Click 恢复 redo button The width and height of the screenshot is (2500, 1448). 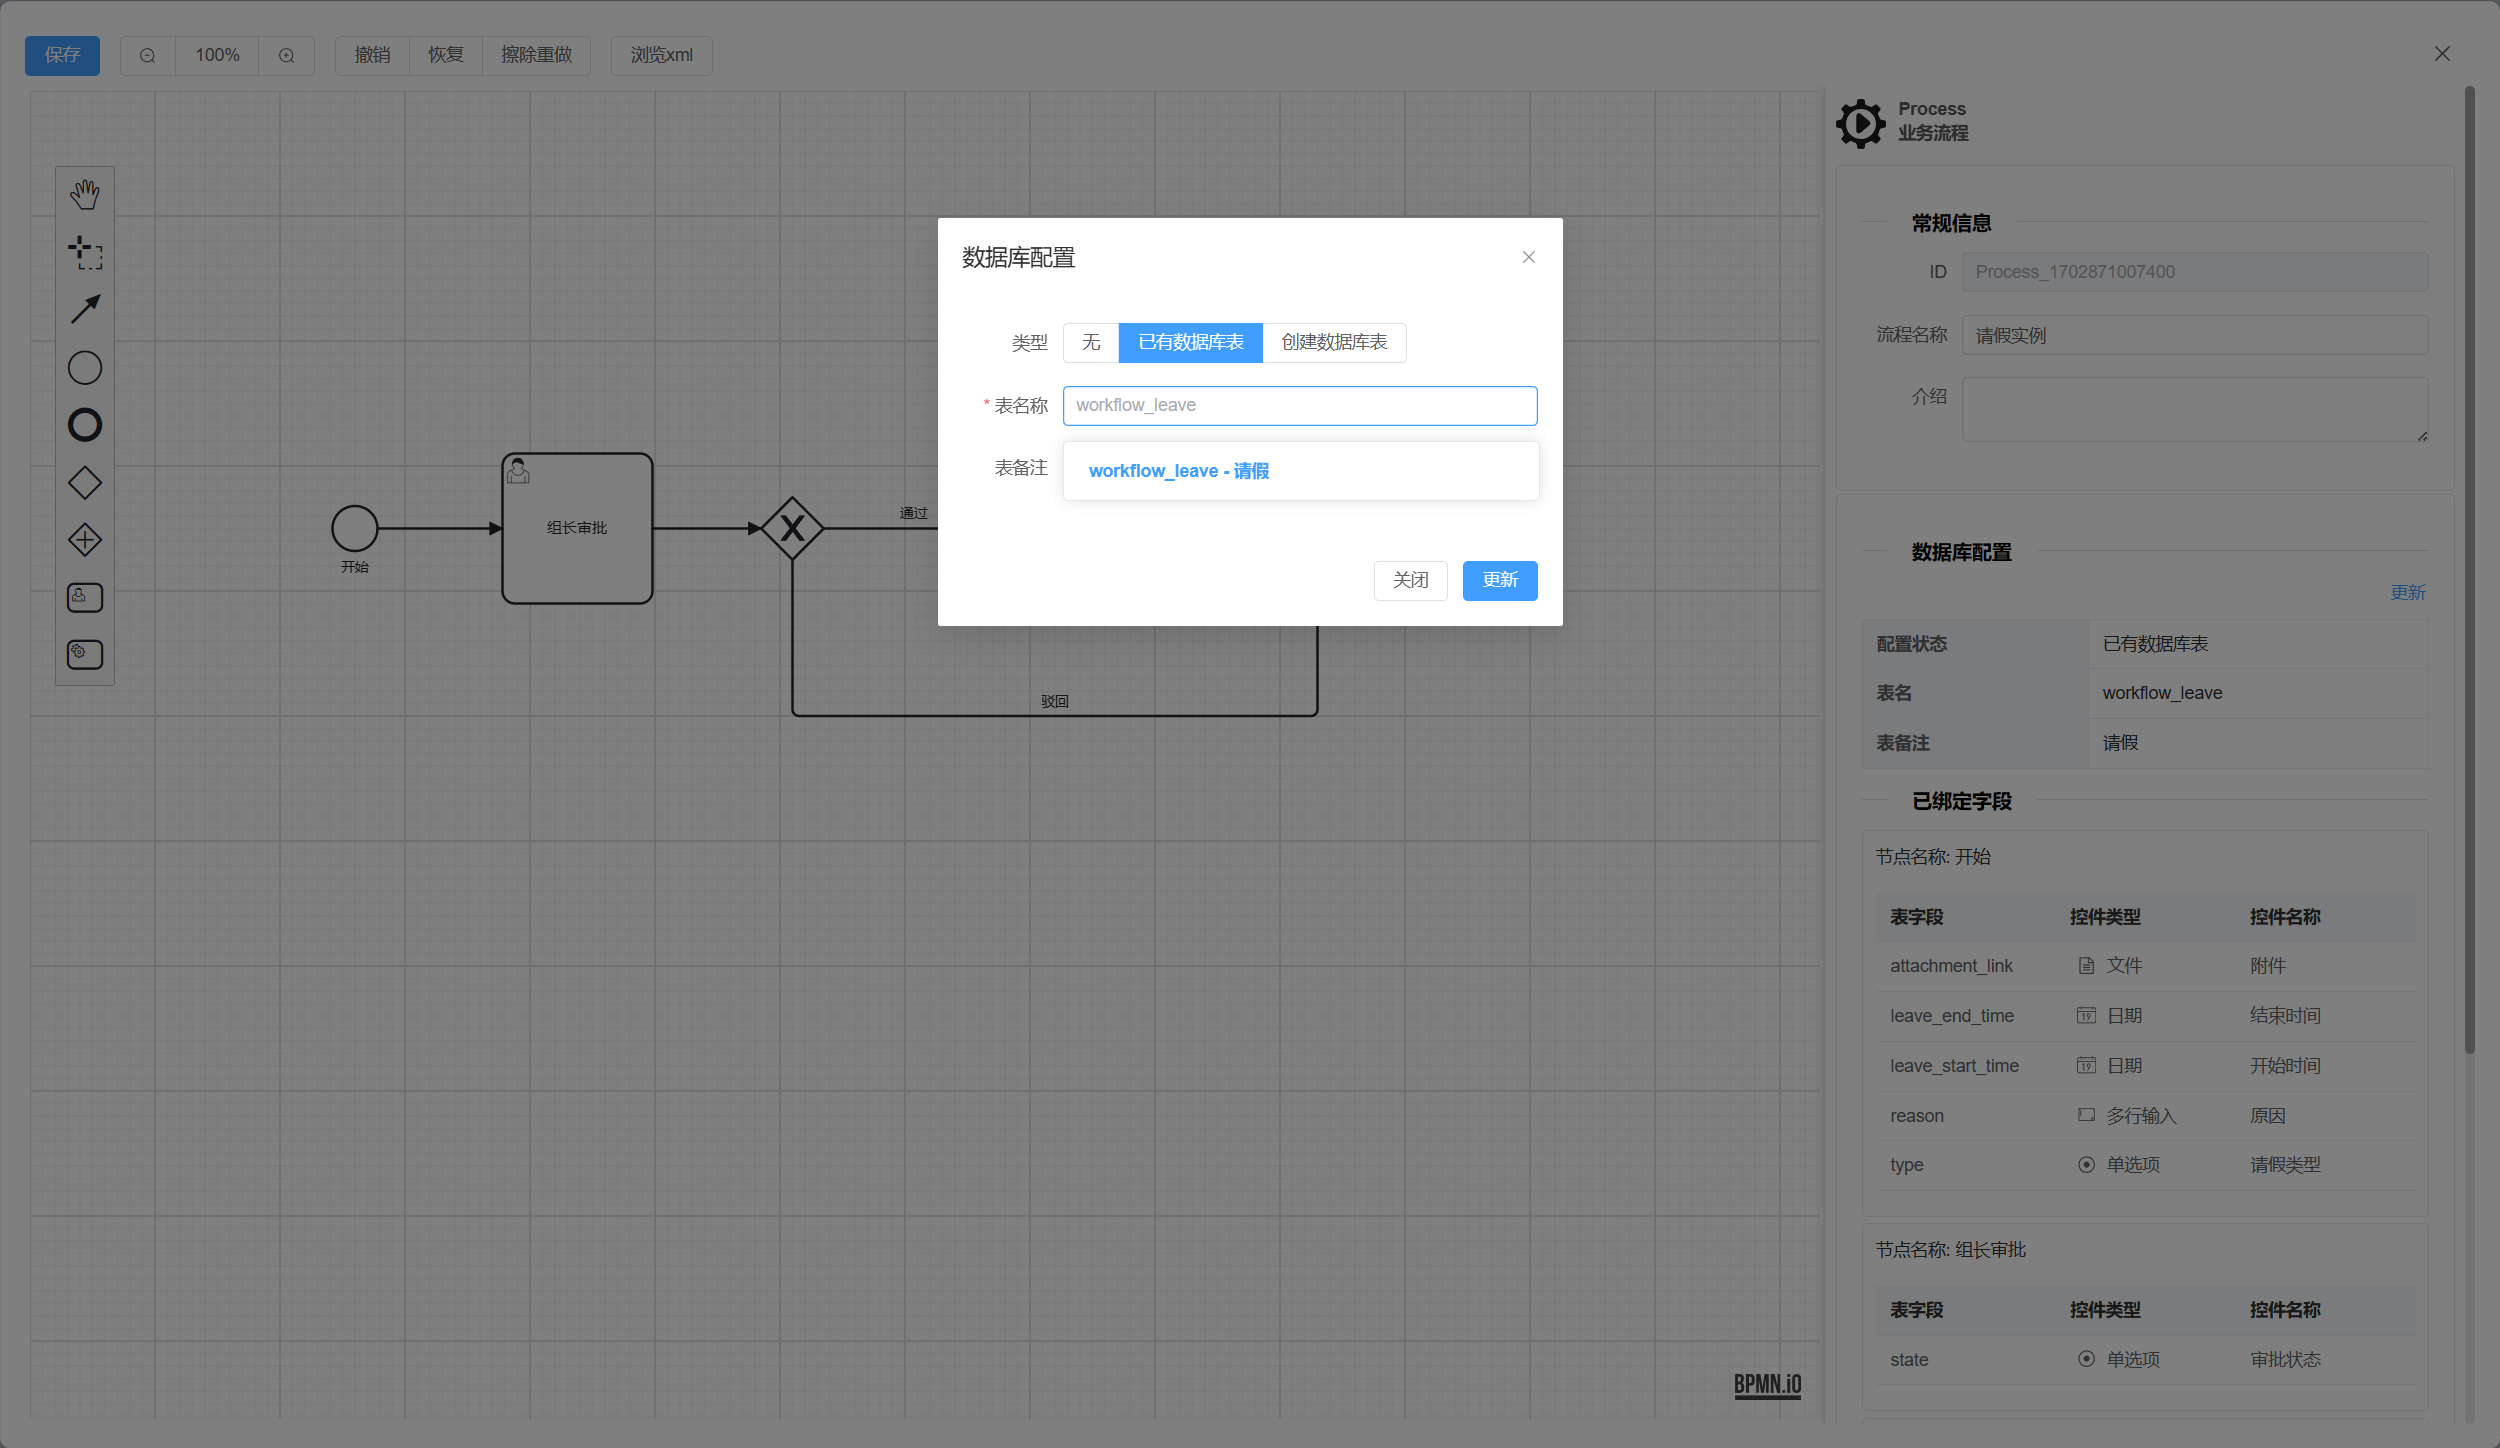pyautogui.click(x=446, y=56)
